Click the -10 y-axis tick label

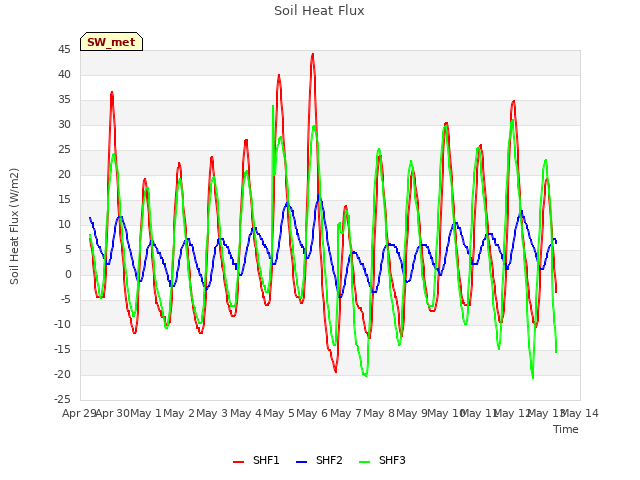click(x=62, y=324)
